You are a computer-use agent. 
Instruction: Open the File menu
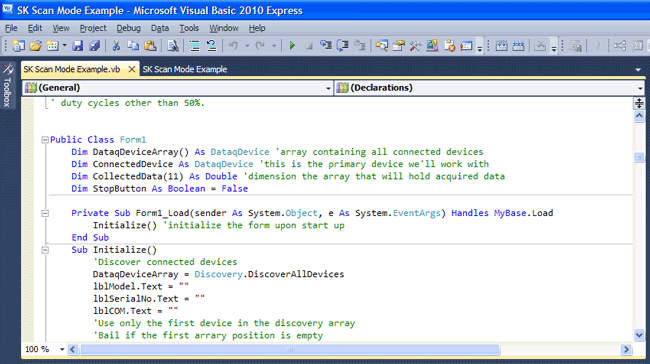click(11, 28)
